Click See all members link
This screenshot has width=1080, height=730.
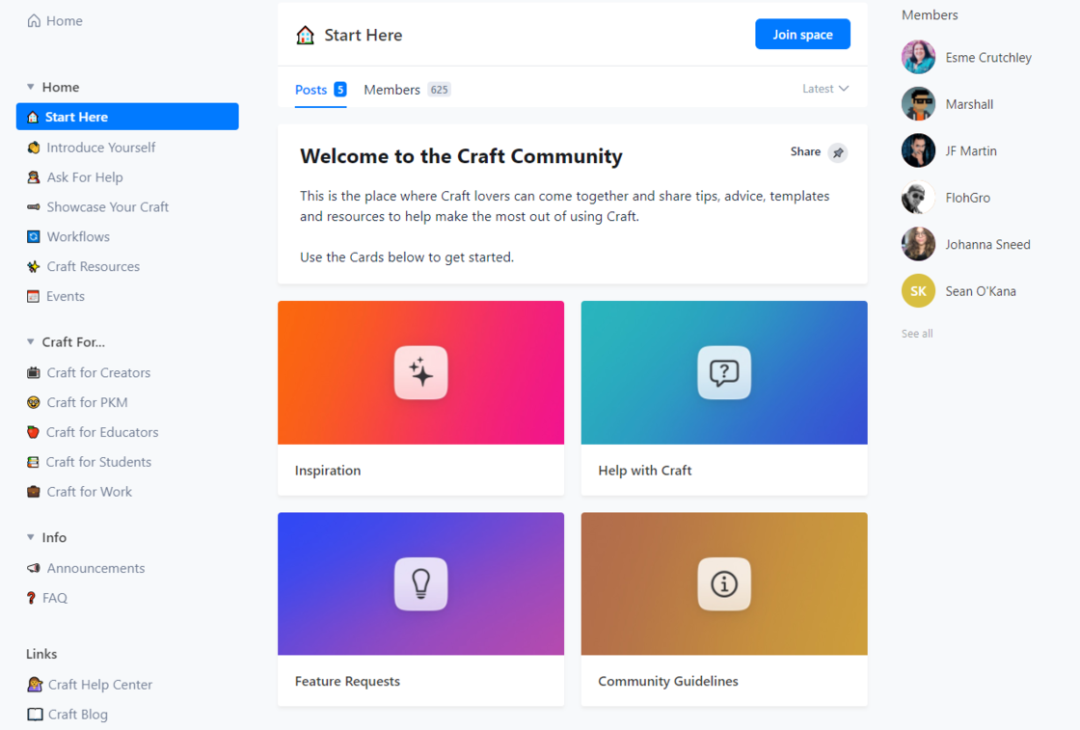pos(917,333)
